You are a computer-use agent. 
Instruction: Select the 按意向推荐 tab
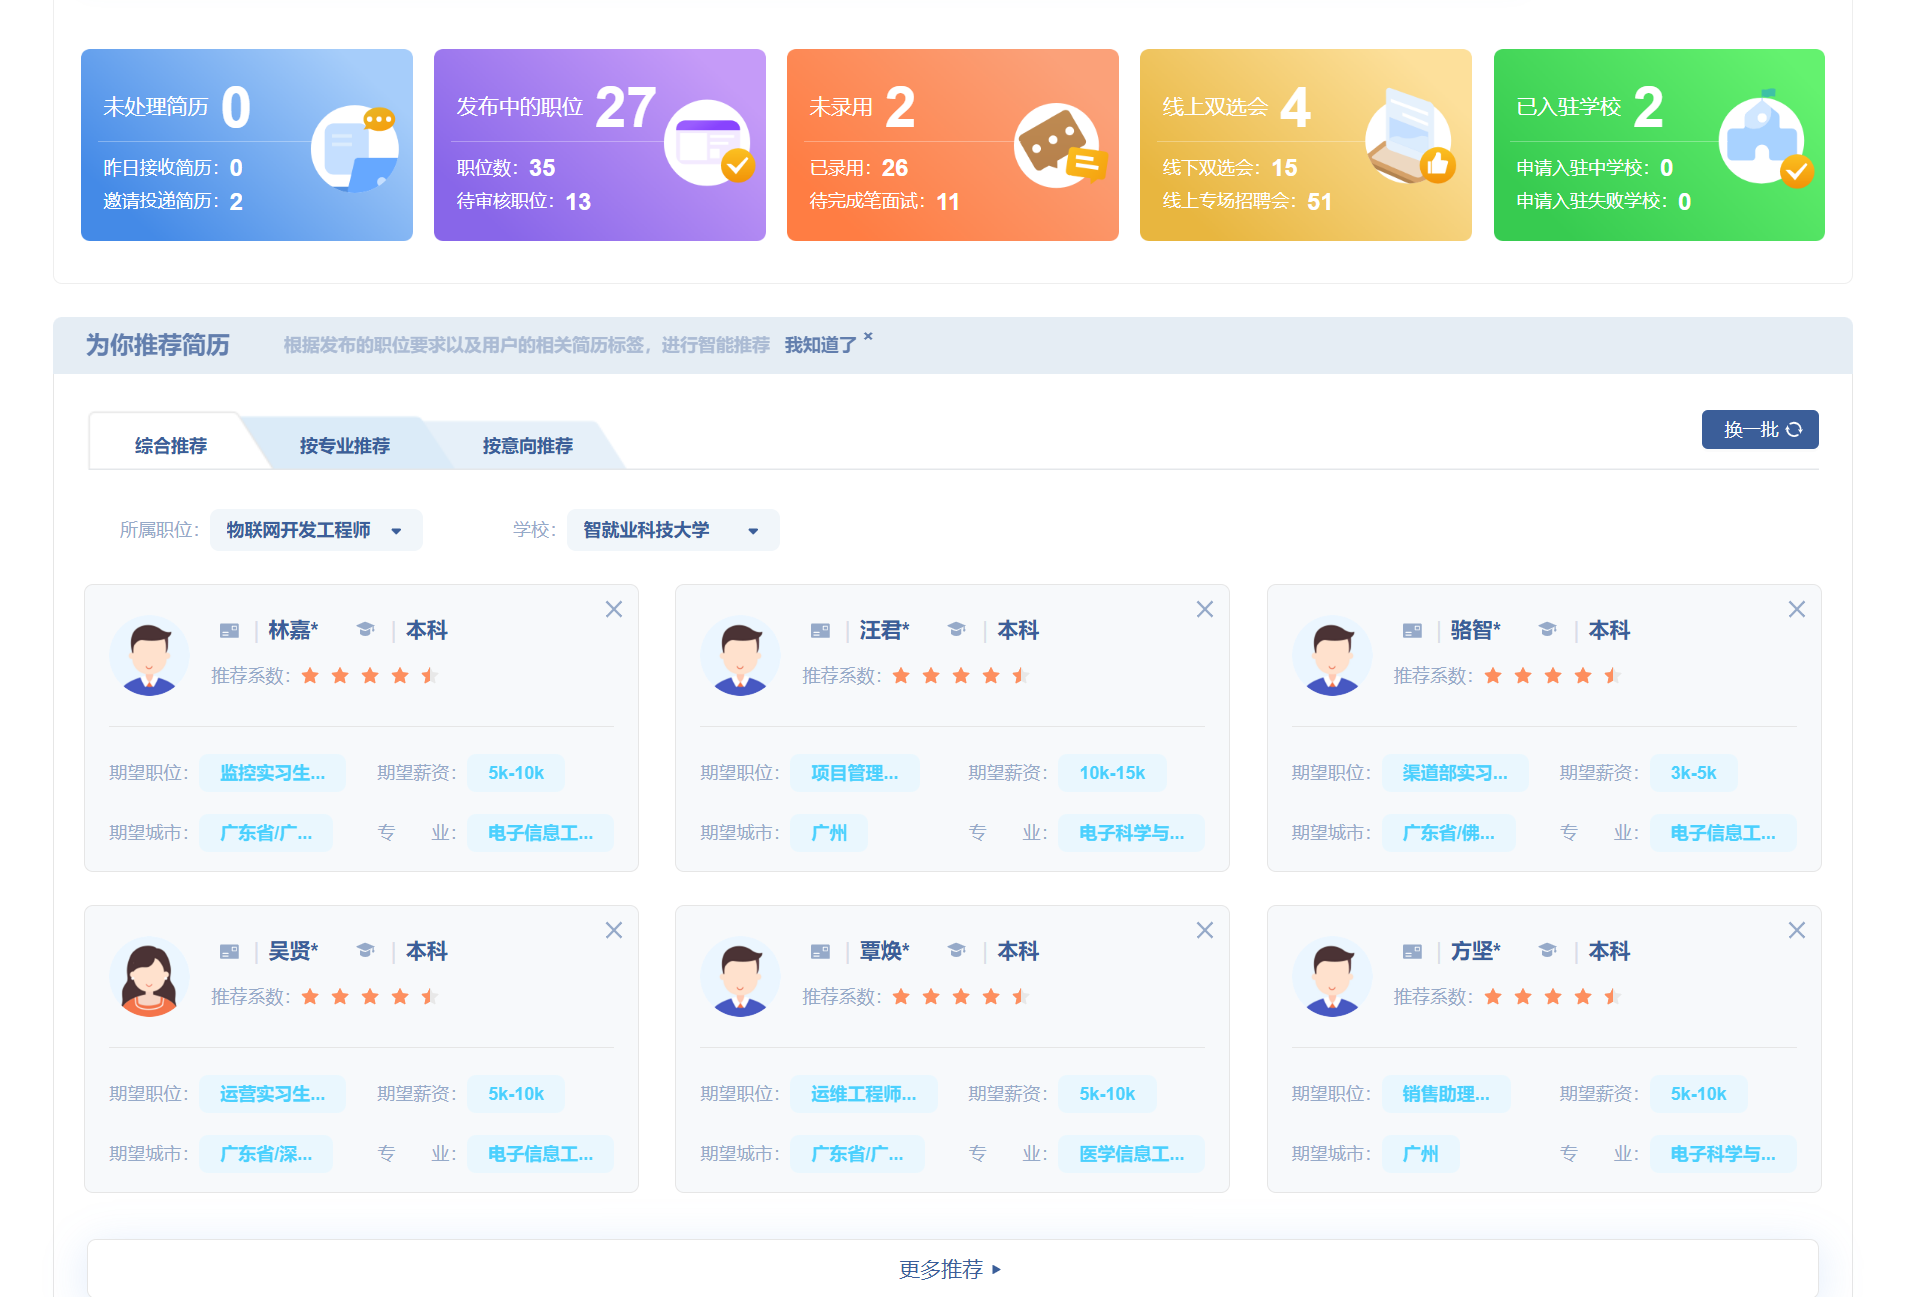527,445
